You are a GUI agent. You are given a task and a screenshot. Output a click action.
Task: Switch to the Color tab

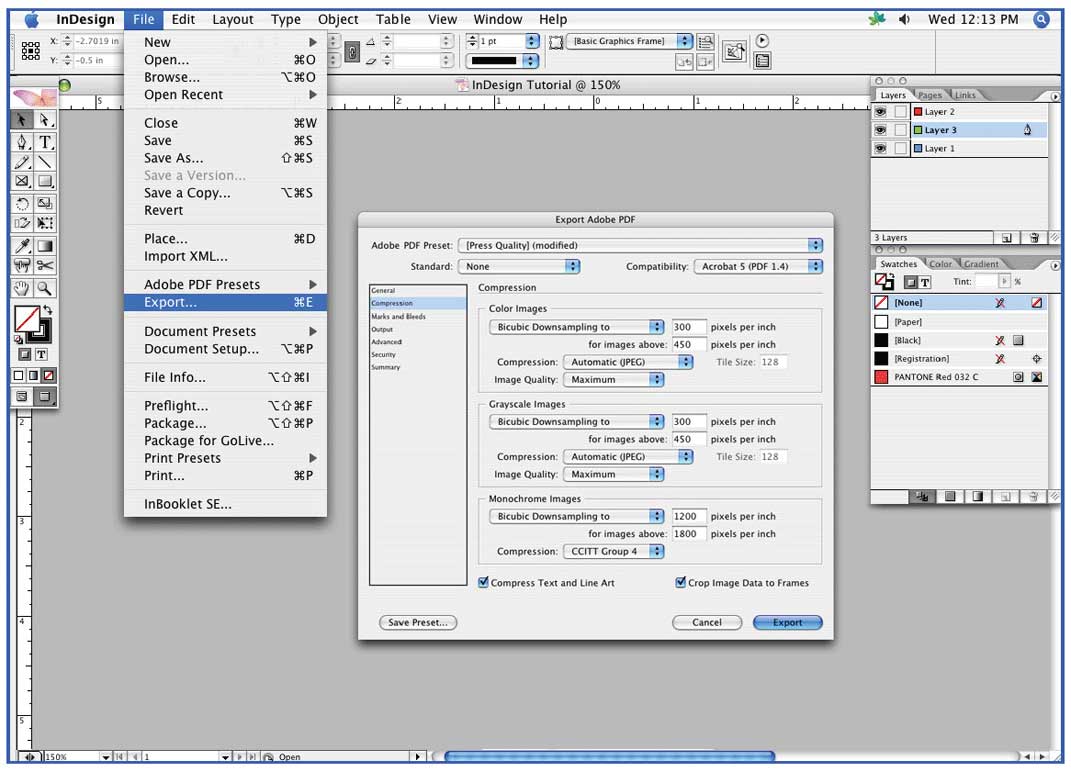coord(940,264)
